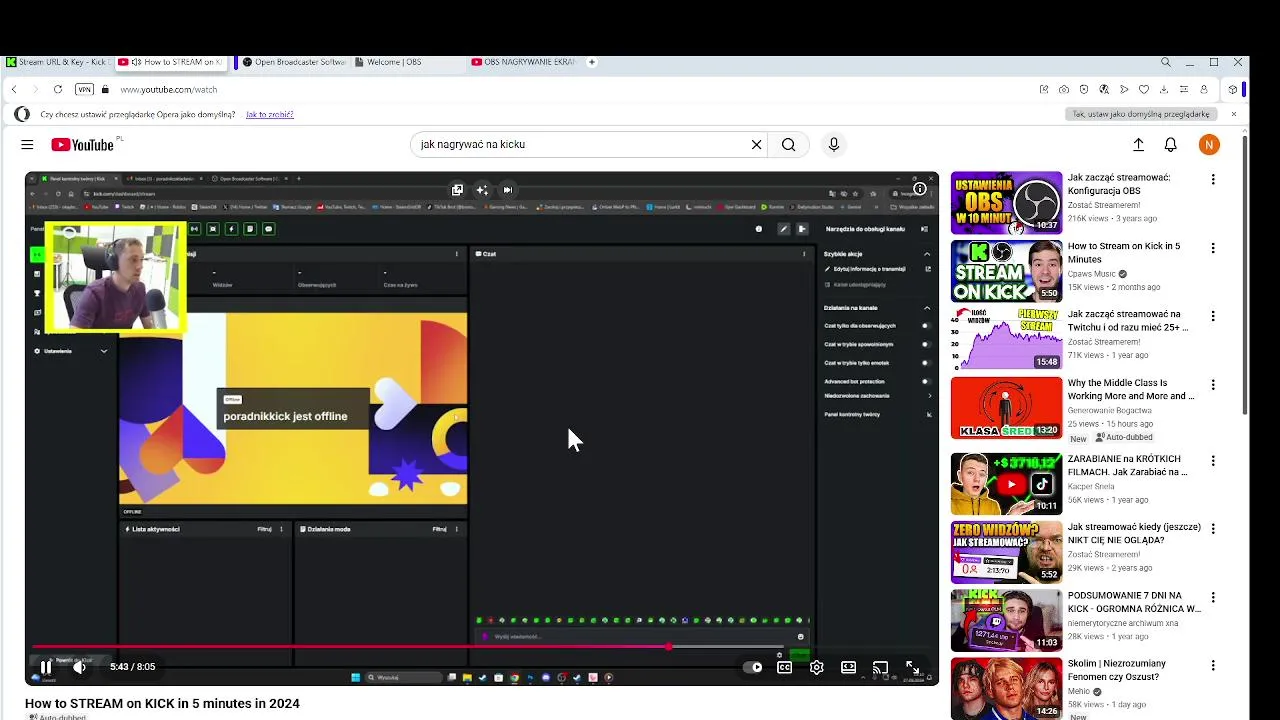Image resolution: width=1280 pixels, height=720 pixels.
Task: Collapse 'Szybkie akcje' section in the video
Action: tap(927, 254)
